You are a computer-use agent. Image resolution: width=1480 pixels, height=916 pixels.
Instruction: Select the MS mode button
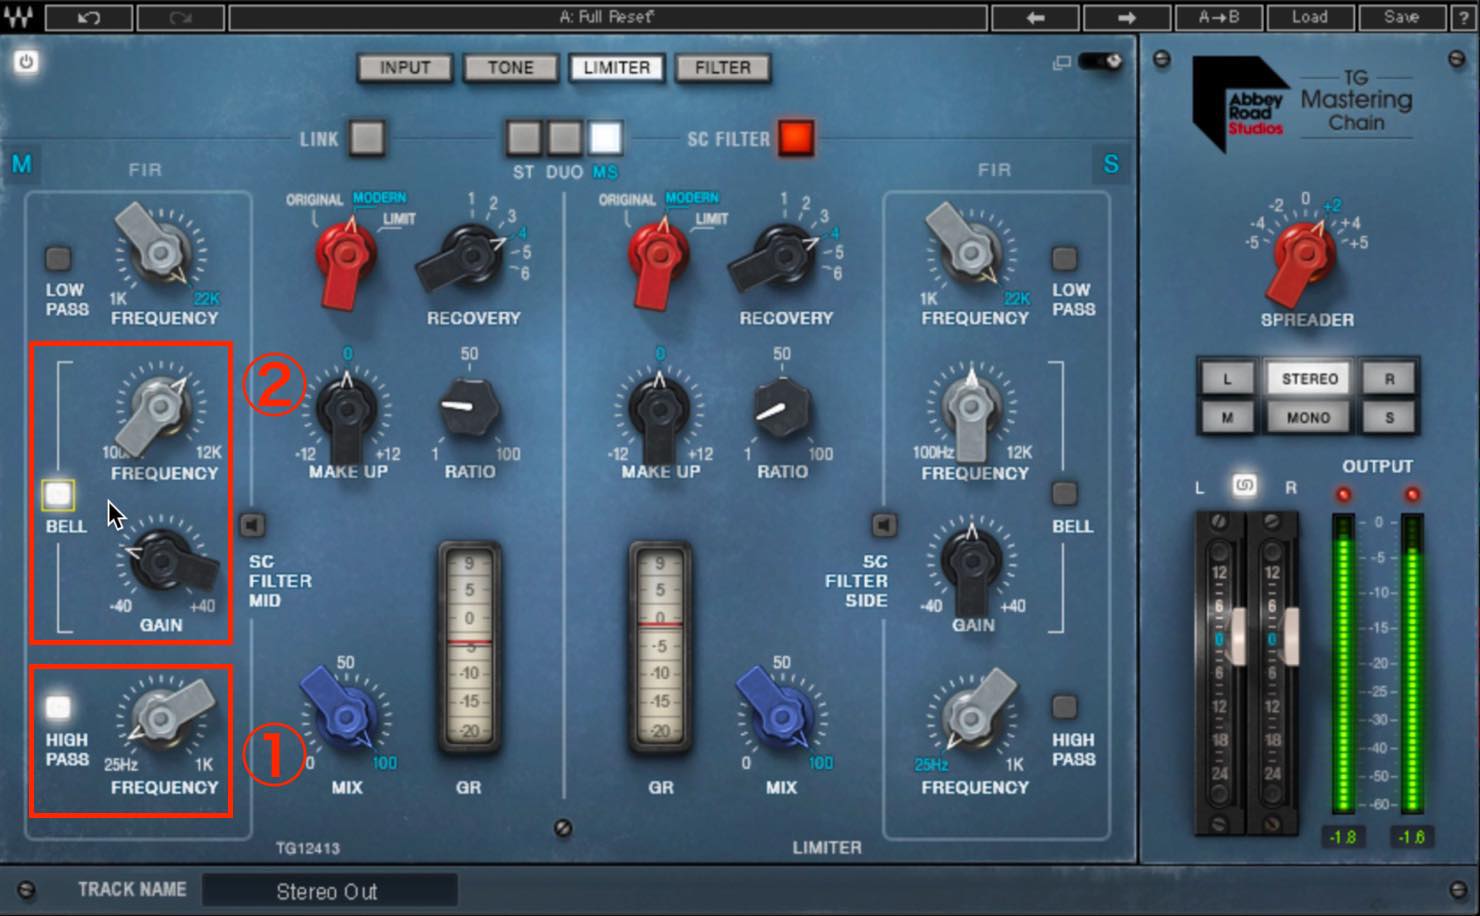[x=605, y=138]
